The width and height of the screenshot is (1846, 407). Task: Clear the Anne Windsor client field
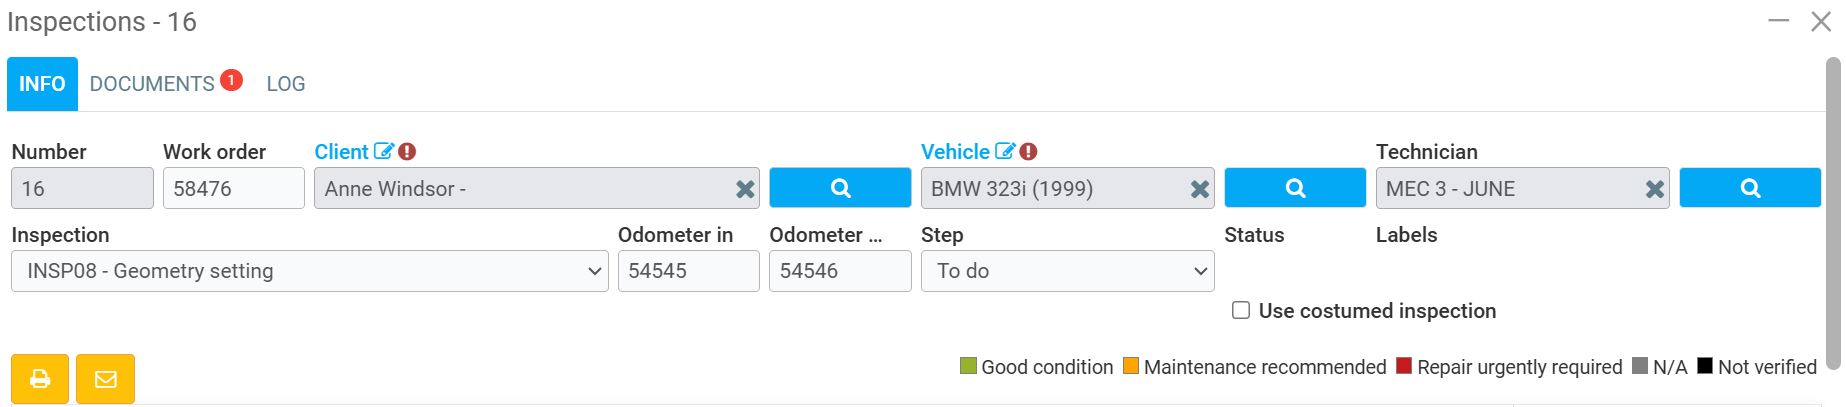pos(745,189)
